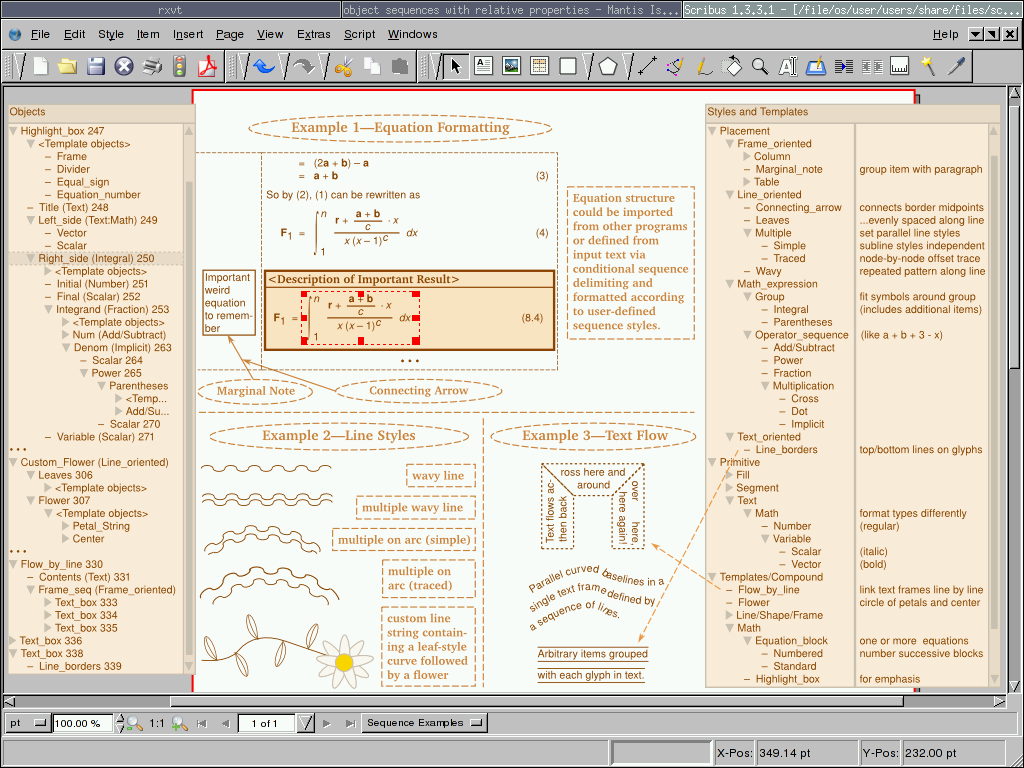1024x768 pixels.
Task: Open the pt units dropdown
Action: tap(26, 723)
